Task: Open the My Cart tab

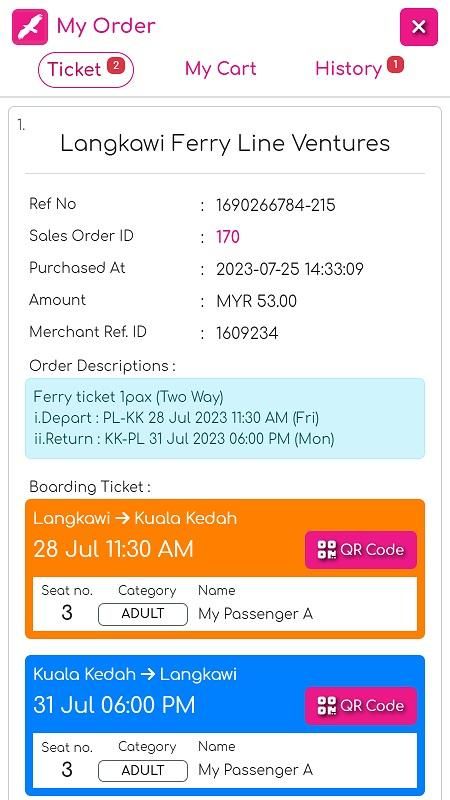Action: (220, 69)
